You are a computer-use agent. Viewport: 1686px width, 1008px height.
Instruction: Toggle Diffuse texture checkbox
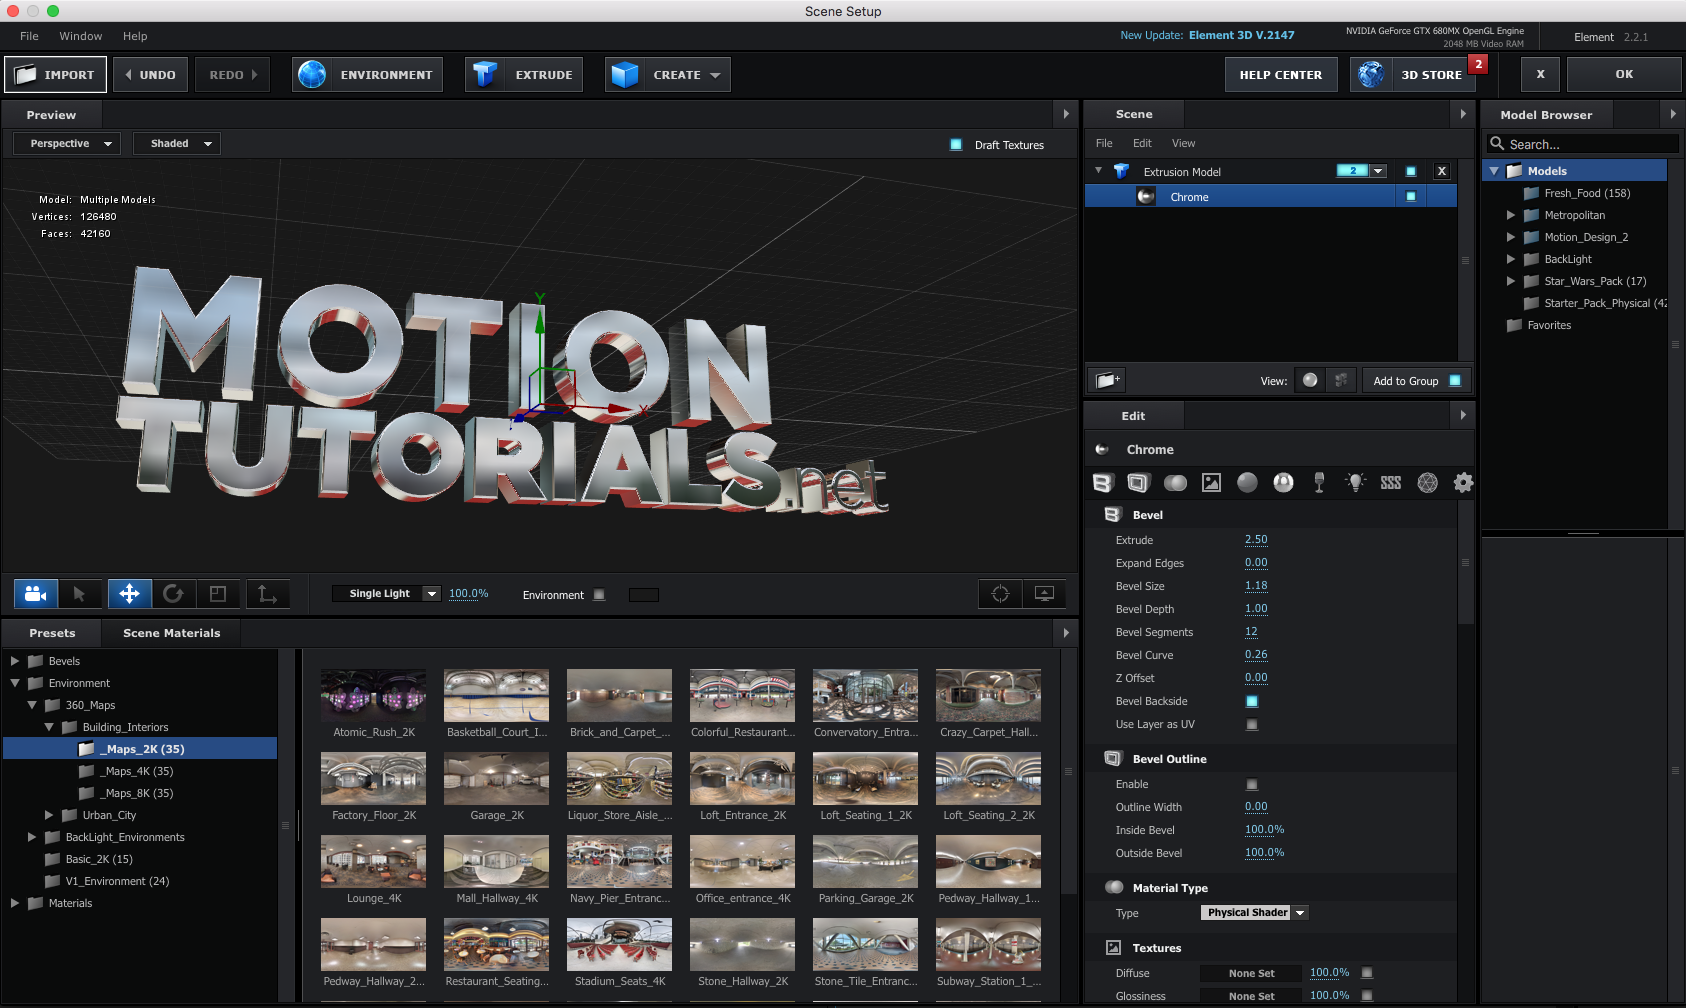1367,972
